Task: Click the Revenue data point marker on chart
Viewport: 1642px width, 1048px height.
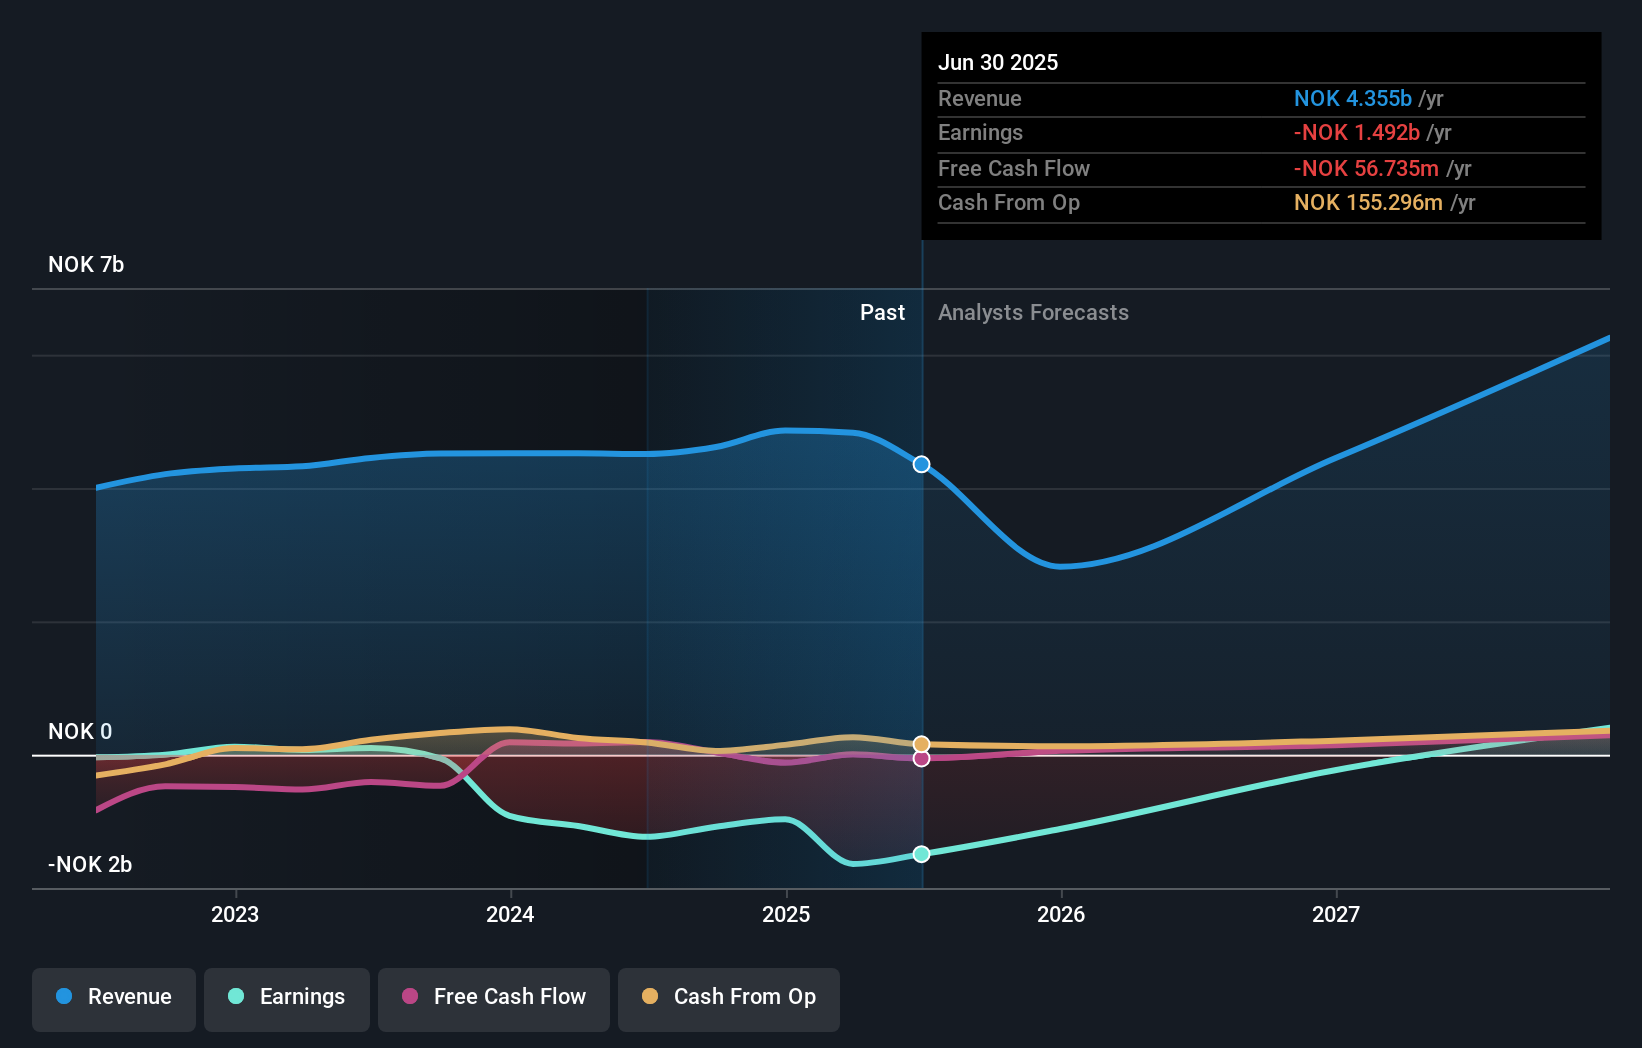Action: [921, 464]
